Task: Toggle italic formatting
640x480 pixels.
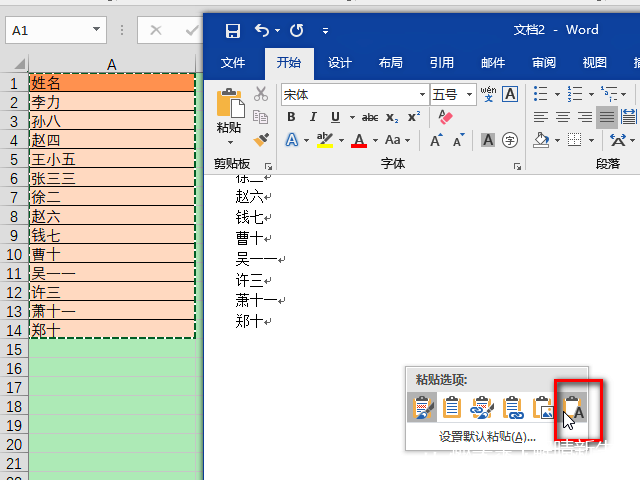Action: (313, 117)
